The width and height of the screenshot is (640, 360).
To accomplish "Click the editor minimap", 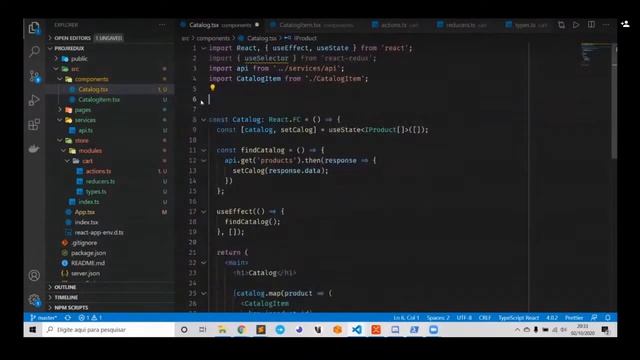I will pyautogui.click(x=595, y=54).
